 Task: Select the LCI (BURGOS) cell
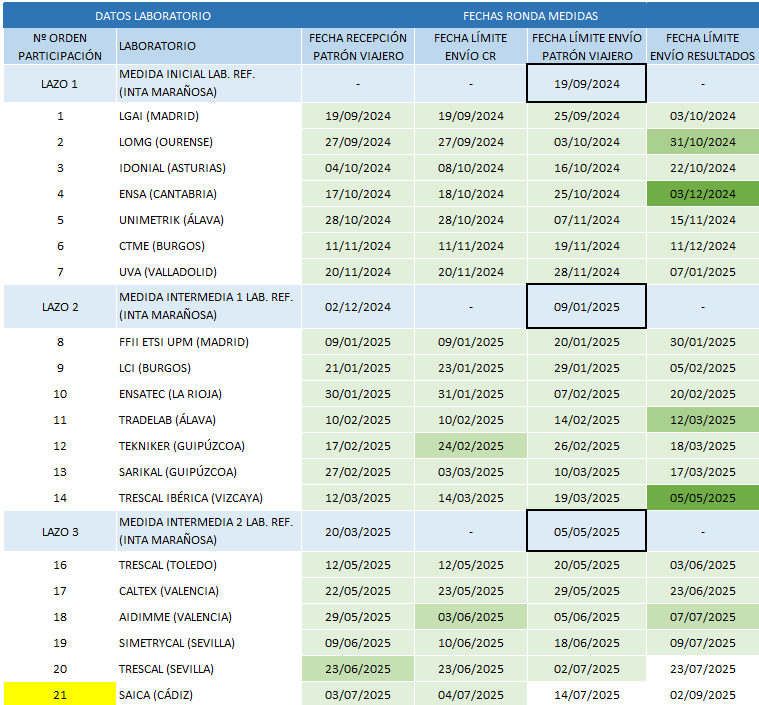(x=209, y=368)
